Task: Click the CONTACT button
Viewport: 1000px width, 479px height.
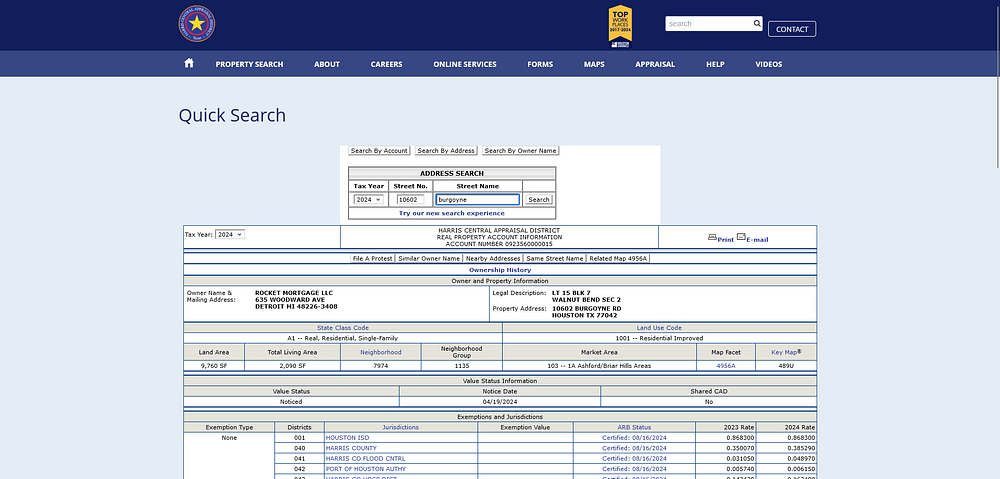Action: (x=792, y=29)
